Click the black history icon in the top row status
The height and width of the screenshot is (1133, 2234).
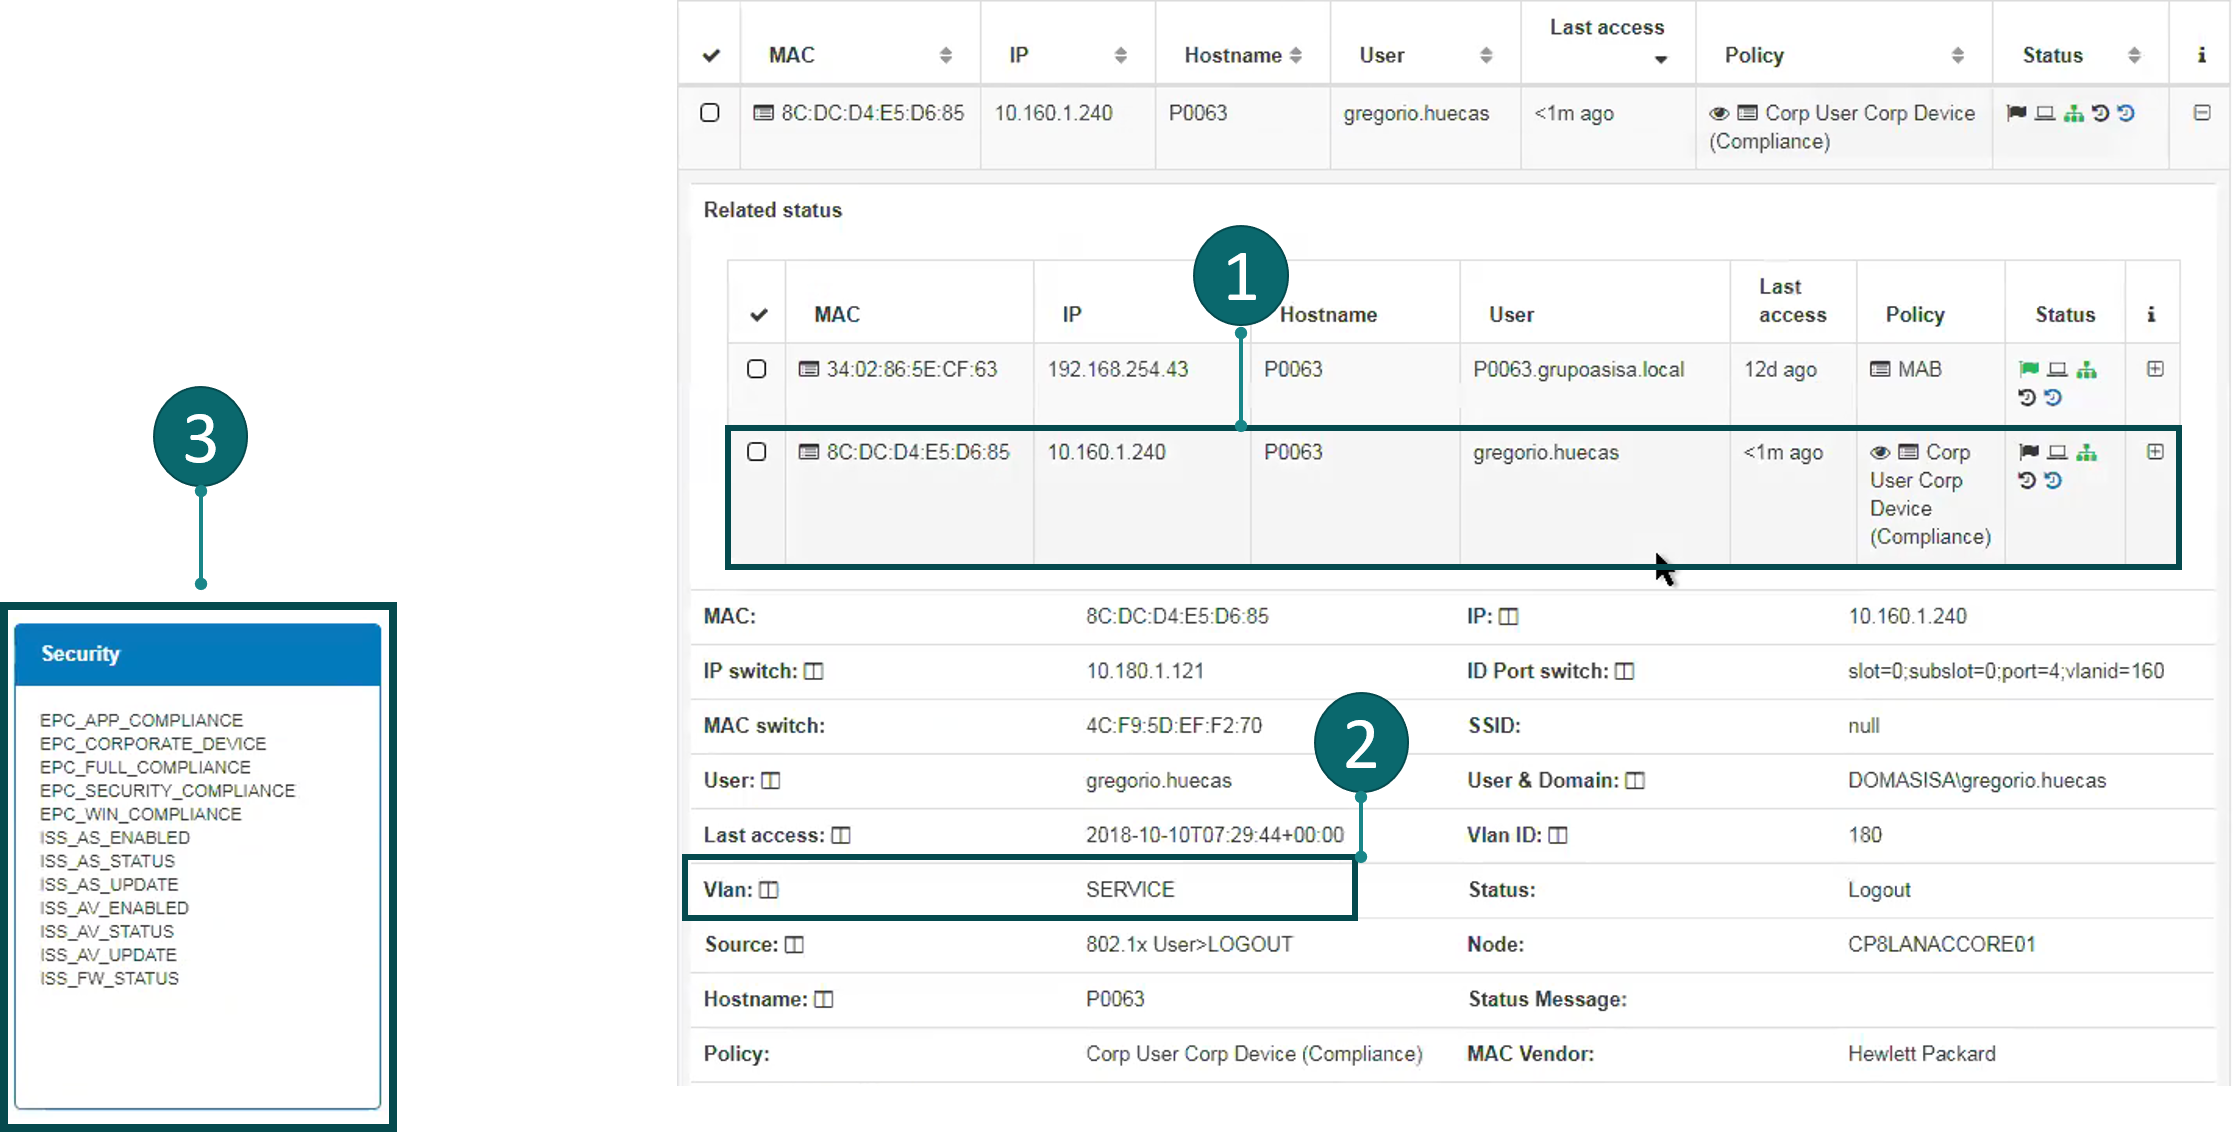click(2100, 113)
